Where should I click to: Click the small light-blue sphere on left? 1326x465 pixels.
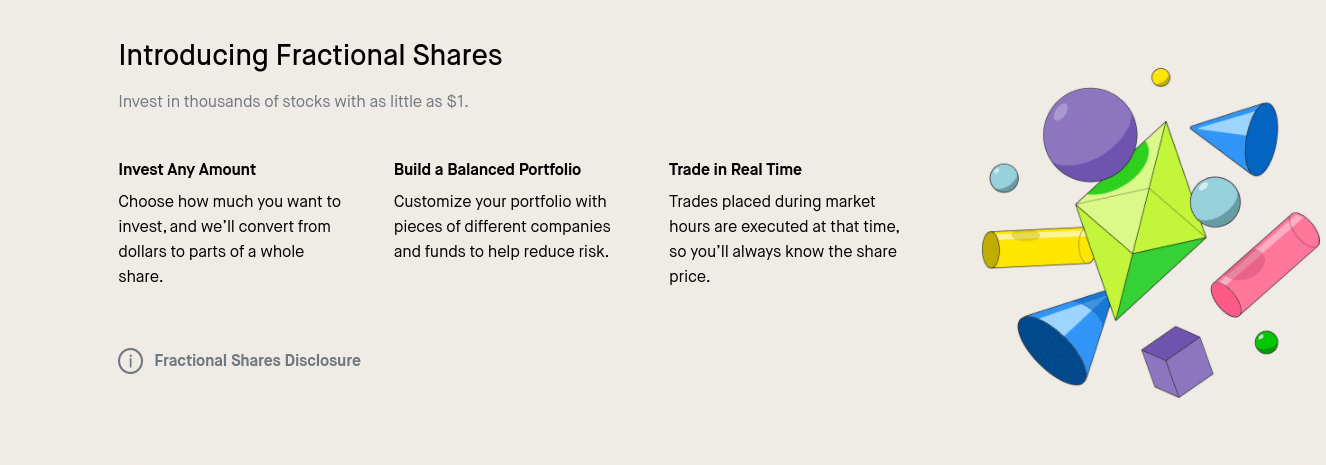tap(1004, 178)
